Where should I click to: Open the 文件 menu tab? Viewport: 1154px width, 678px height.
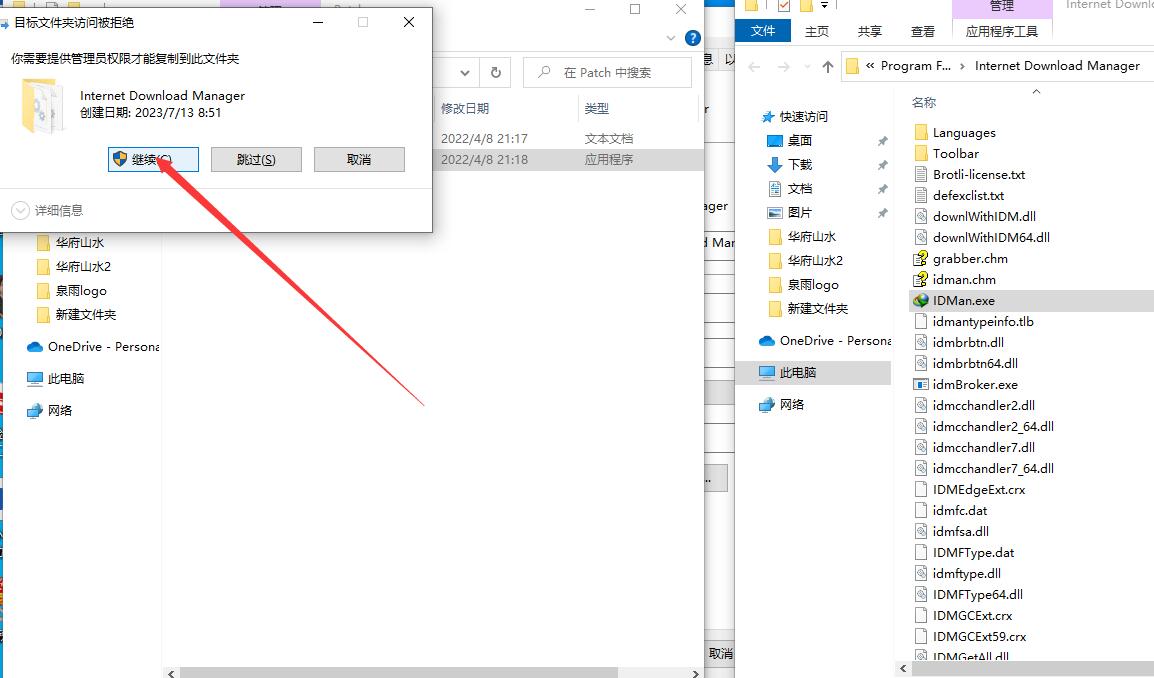(x=763, y=31)
